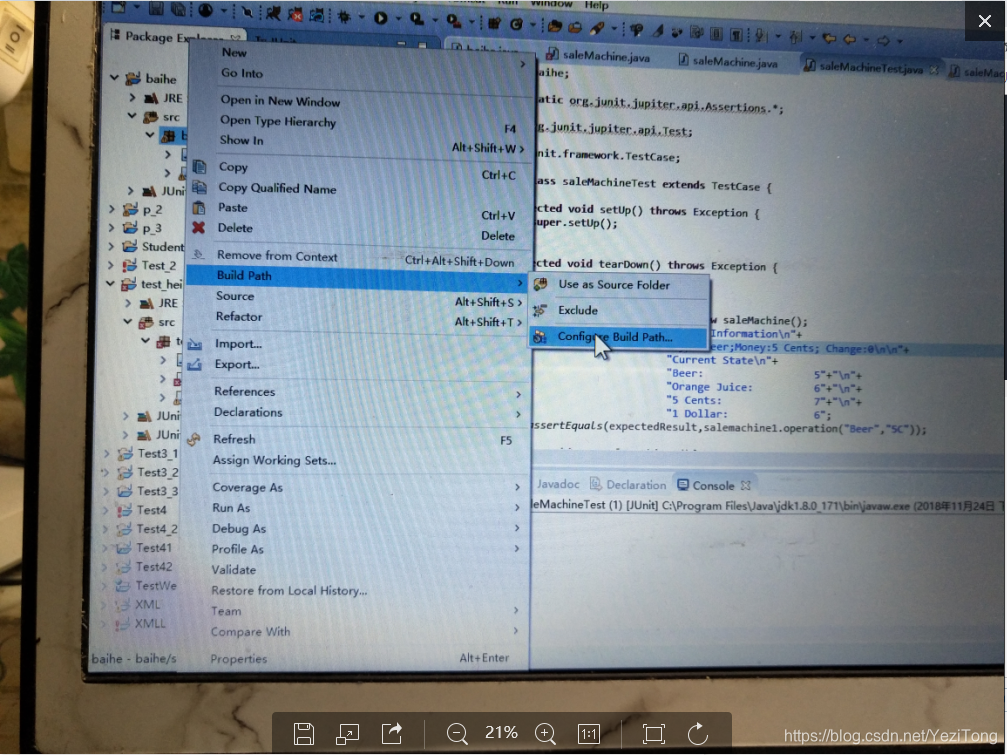The width and height of the screenshot is (1007, 755).
Task: Click the 1:1 actual size icon
Action: 589,733
